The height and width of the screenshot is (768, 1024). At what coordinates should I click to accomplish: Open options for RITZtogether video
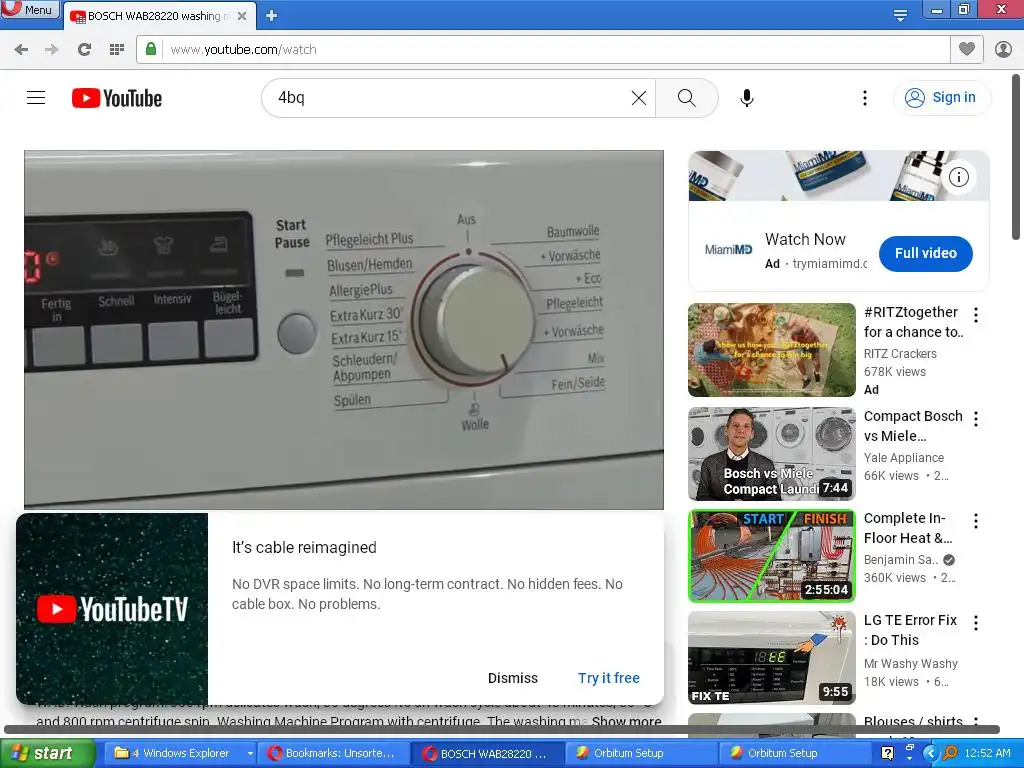tap(976, 315)
